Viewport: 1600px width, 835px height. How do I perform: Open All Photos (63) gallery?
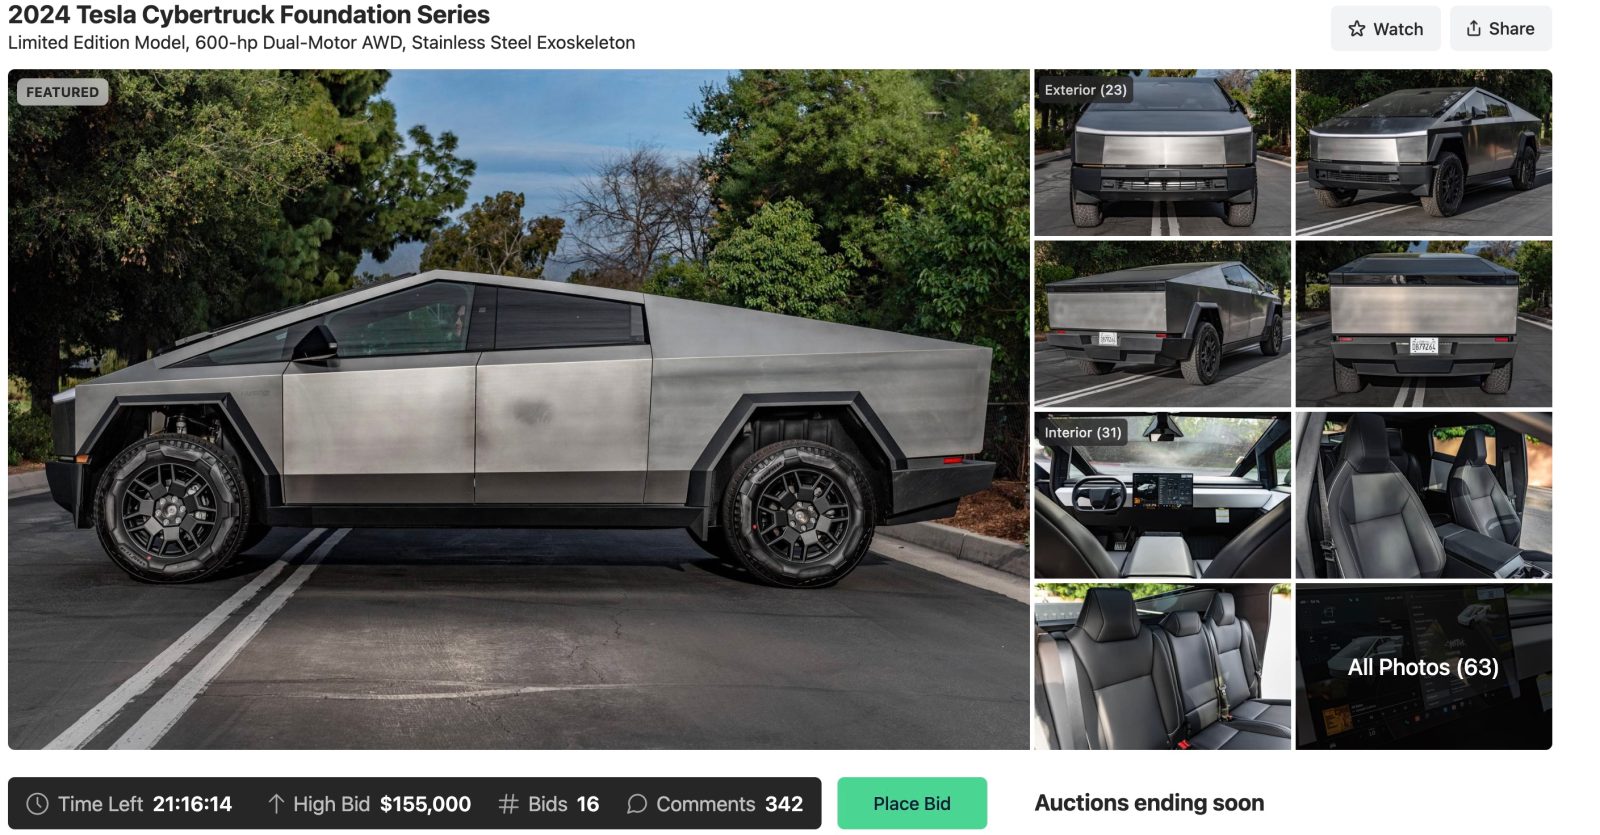coord(1423,667)
